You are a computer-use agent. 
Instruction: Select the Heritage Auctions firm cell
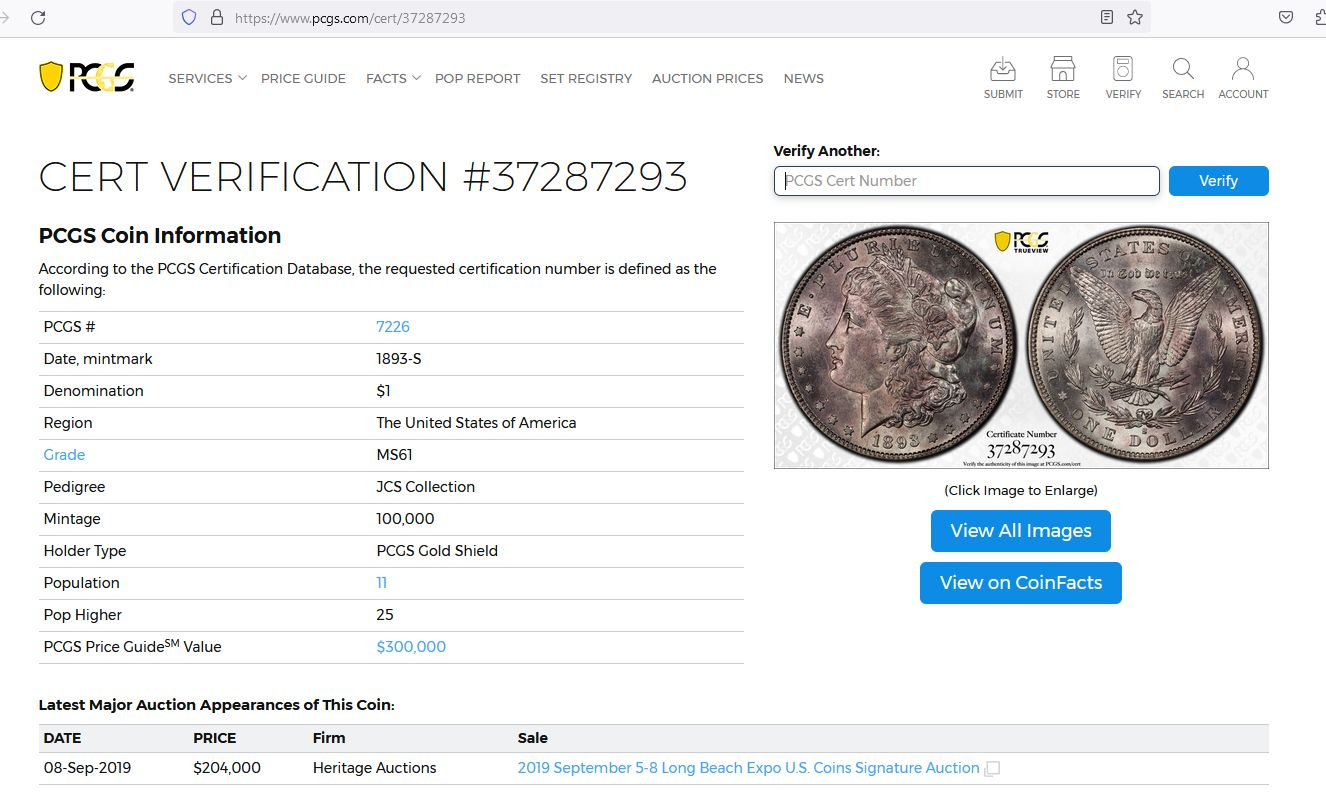[375, 768]
